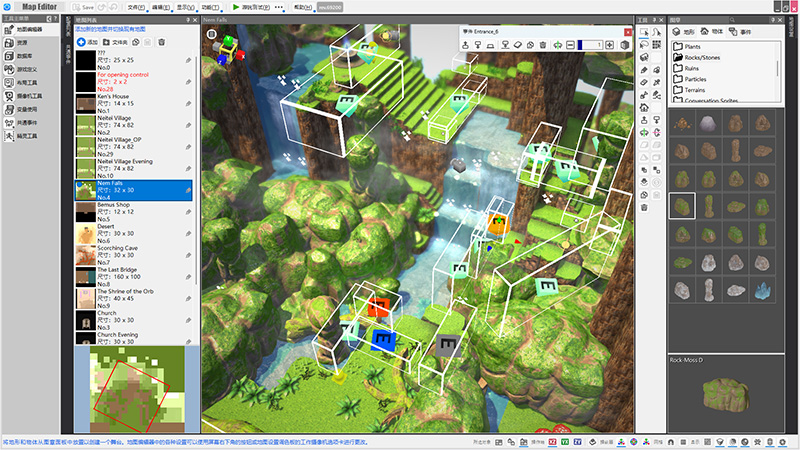This screenshot has height=450, width=800.
Task: Select the arrow selection tool in tools panel
Action: tap(645, 32)
